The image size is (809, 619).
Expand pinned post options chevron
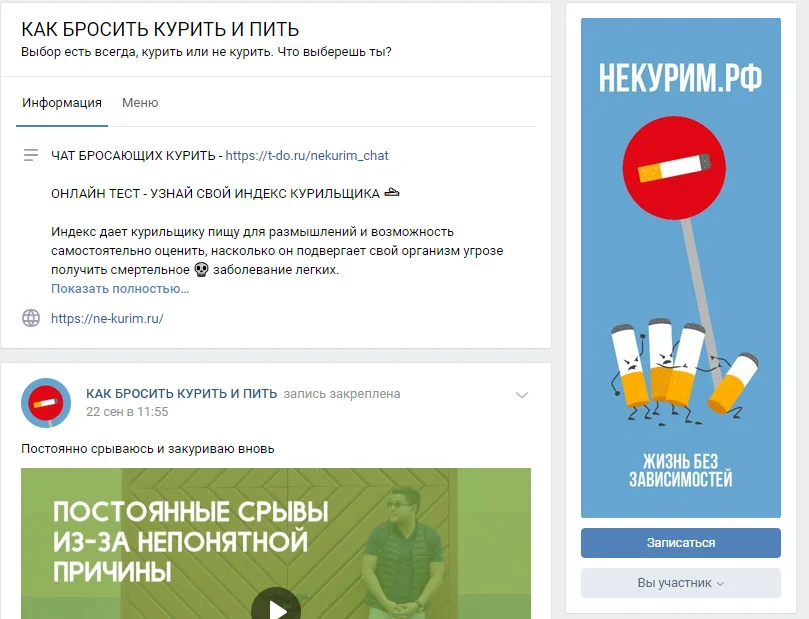[x=522, y=395]
